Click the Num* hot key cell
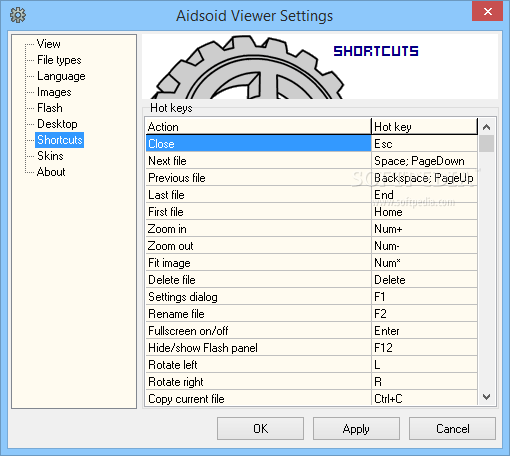The image size is (510, 456). point(424,263)
